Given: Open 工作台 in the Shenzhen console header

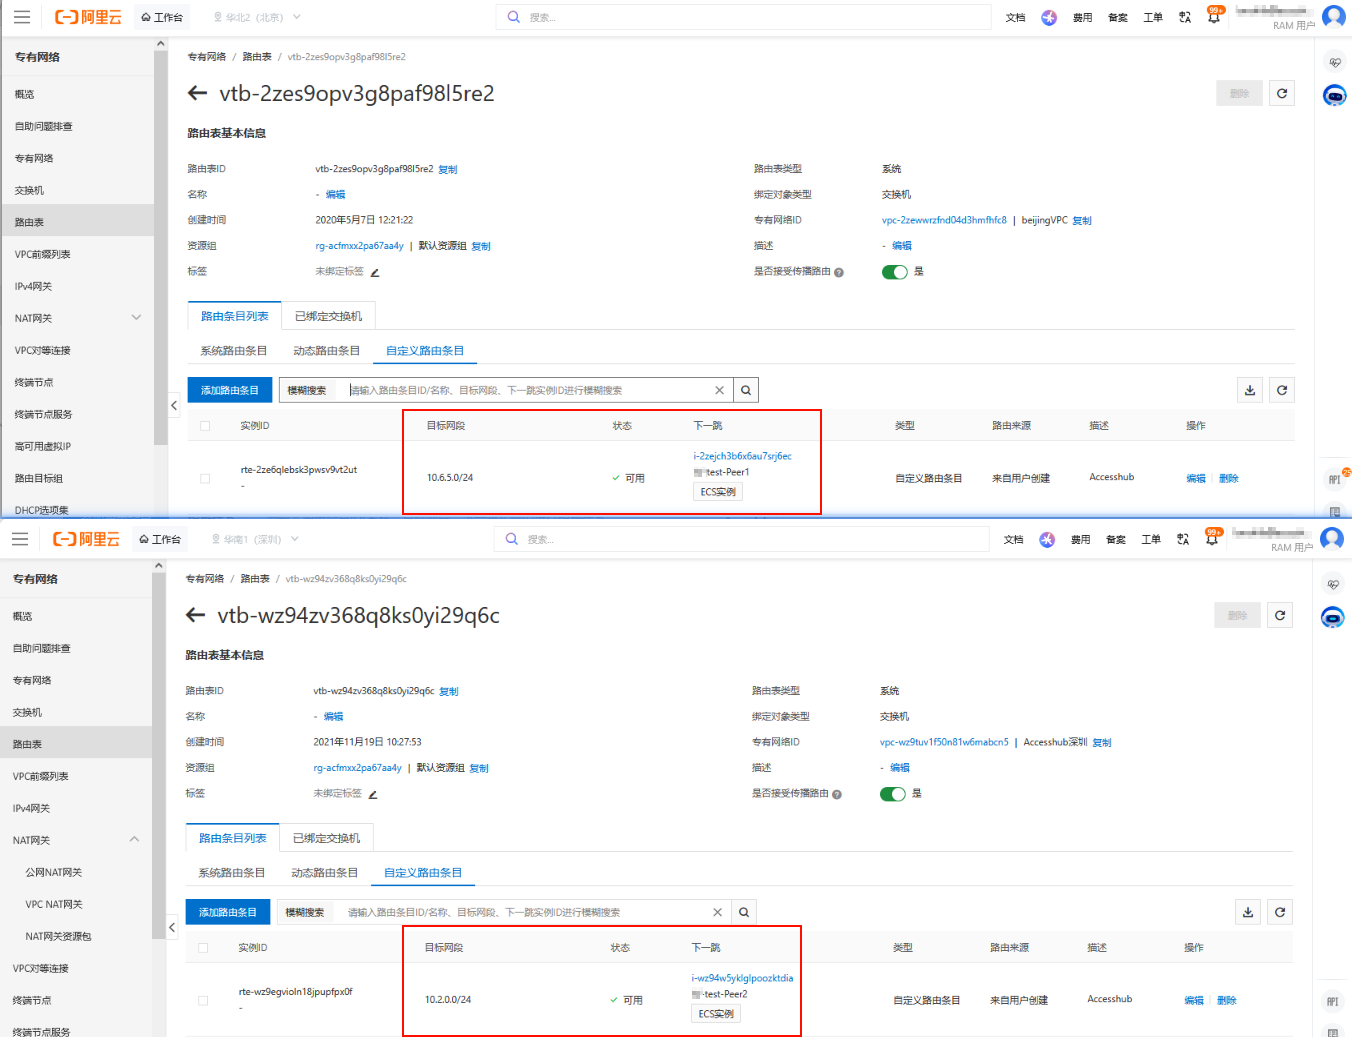Looking at the screenshot, I should [160, 539].
